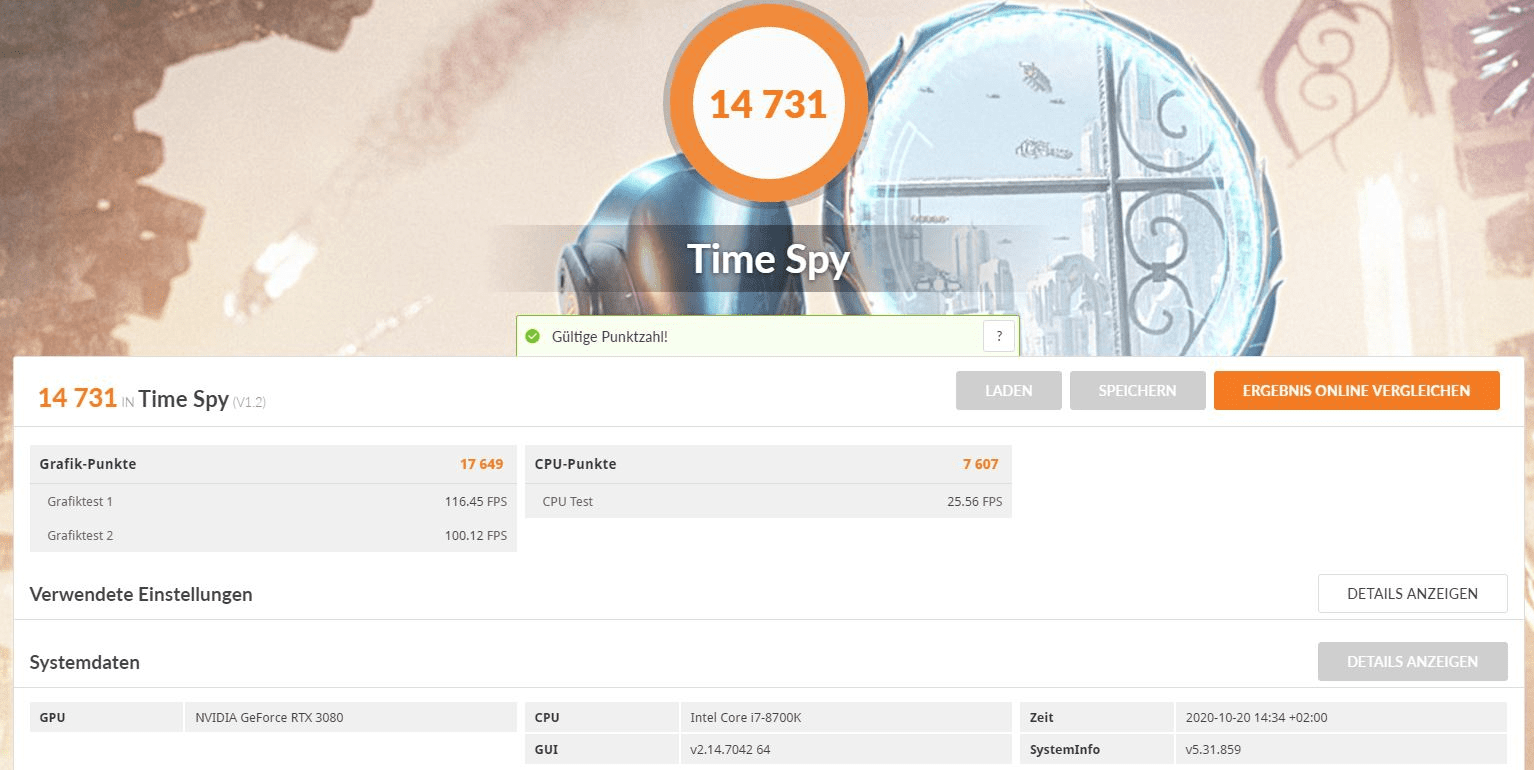Click the CPU-Punkte header label
This screenshot has height=770, width=1534.
[x=575, y=464]
